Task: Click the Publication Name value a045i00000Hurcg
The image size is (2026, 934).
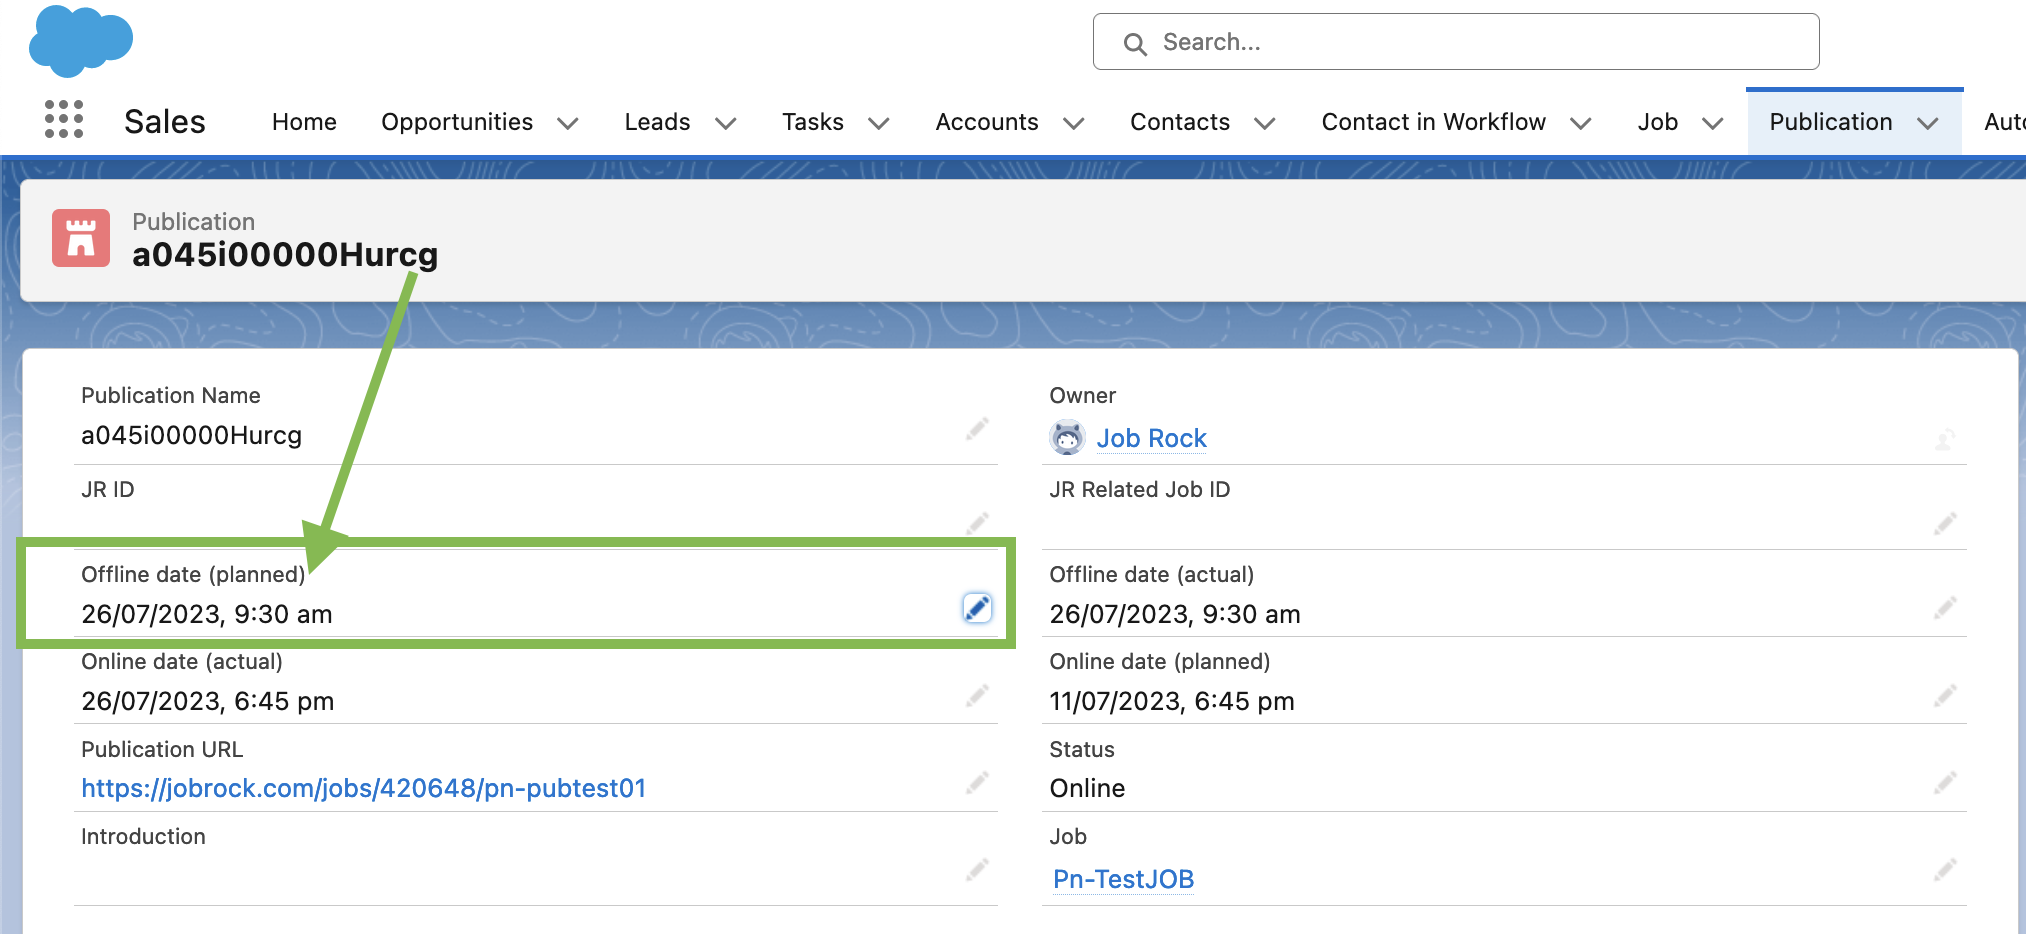Action: (192, 436)
